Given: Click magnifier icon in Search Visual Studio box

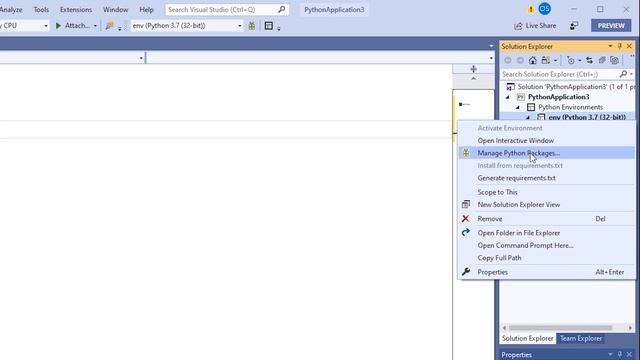Looking at the screenshot, I should (282, 9).
